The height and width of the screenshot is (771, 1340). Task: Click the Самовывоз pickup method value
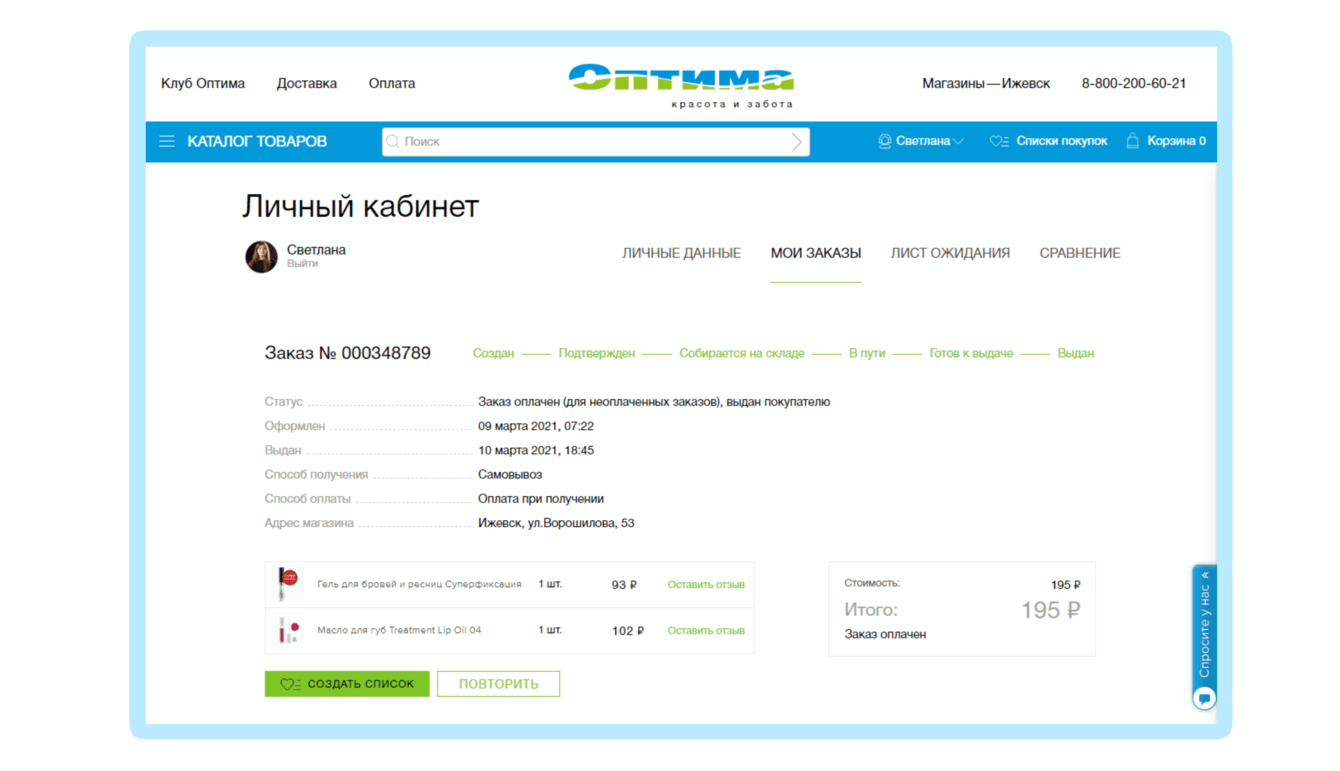(510, 474)
